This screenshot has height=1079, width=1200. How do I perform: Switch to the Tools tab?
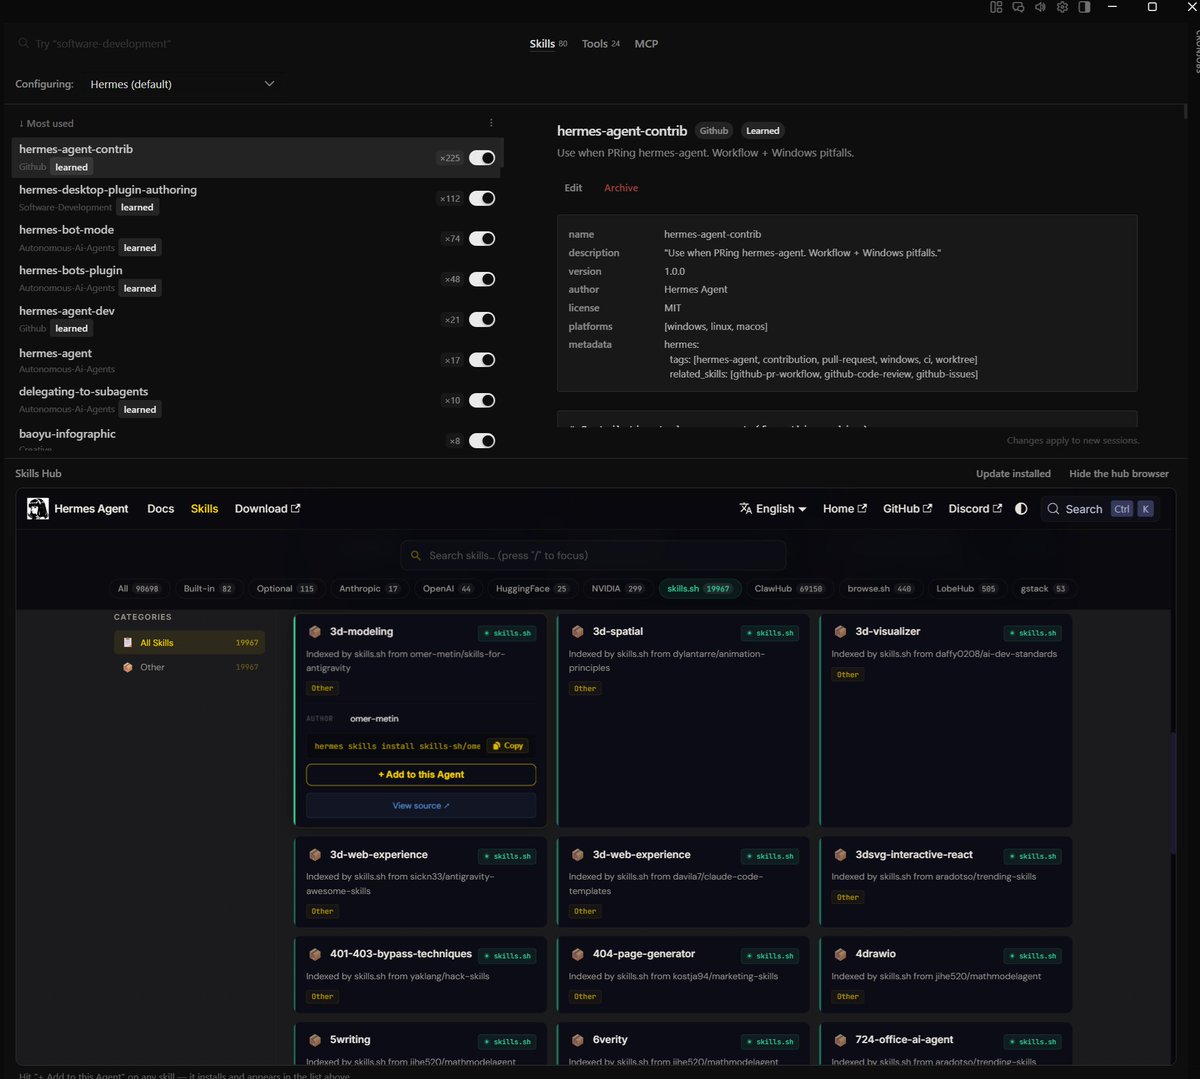tap(601, 44)
